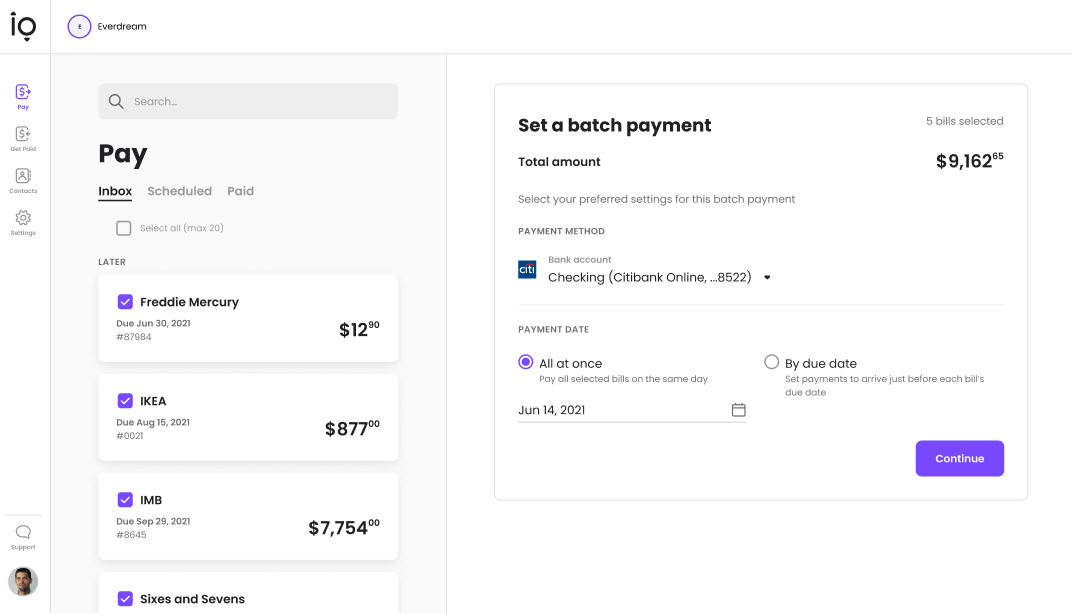Click Due Jun 30, 2021 text
The image size is (1072, 613).
pyautogui.click(x=153, y=323)
